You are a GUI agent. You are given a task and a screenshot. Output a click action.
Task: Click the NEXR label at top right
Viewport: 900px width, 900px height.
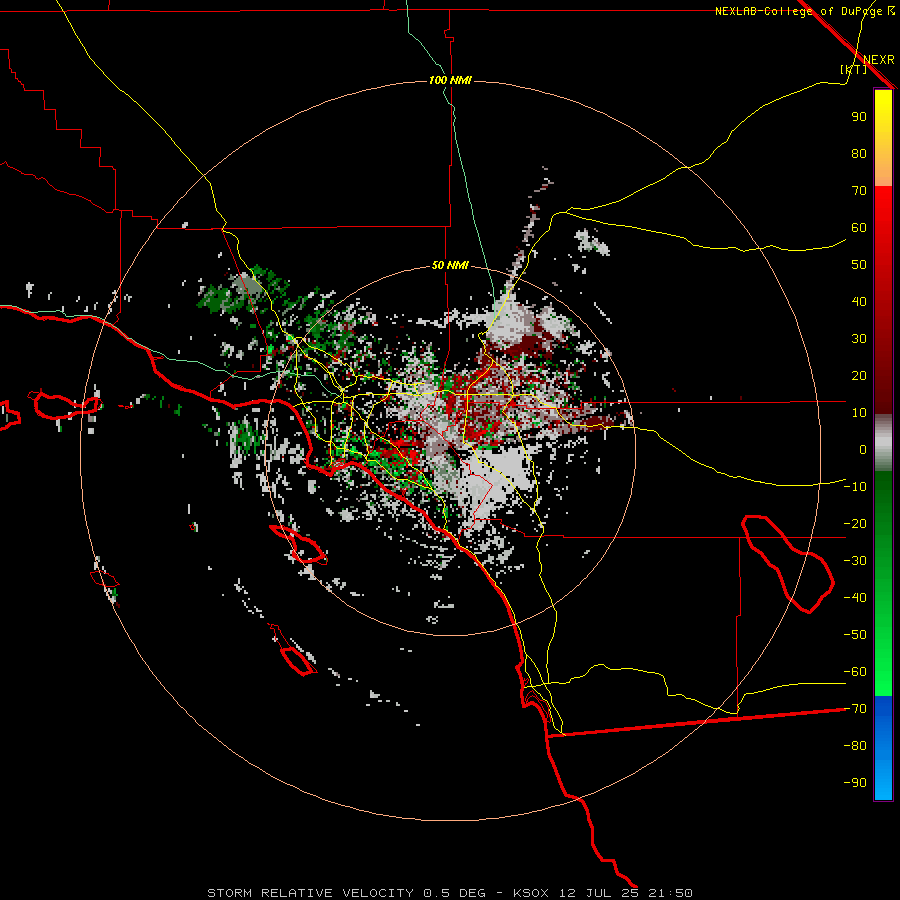pos(879,60)
